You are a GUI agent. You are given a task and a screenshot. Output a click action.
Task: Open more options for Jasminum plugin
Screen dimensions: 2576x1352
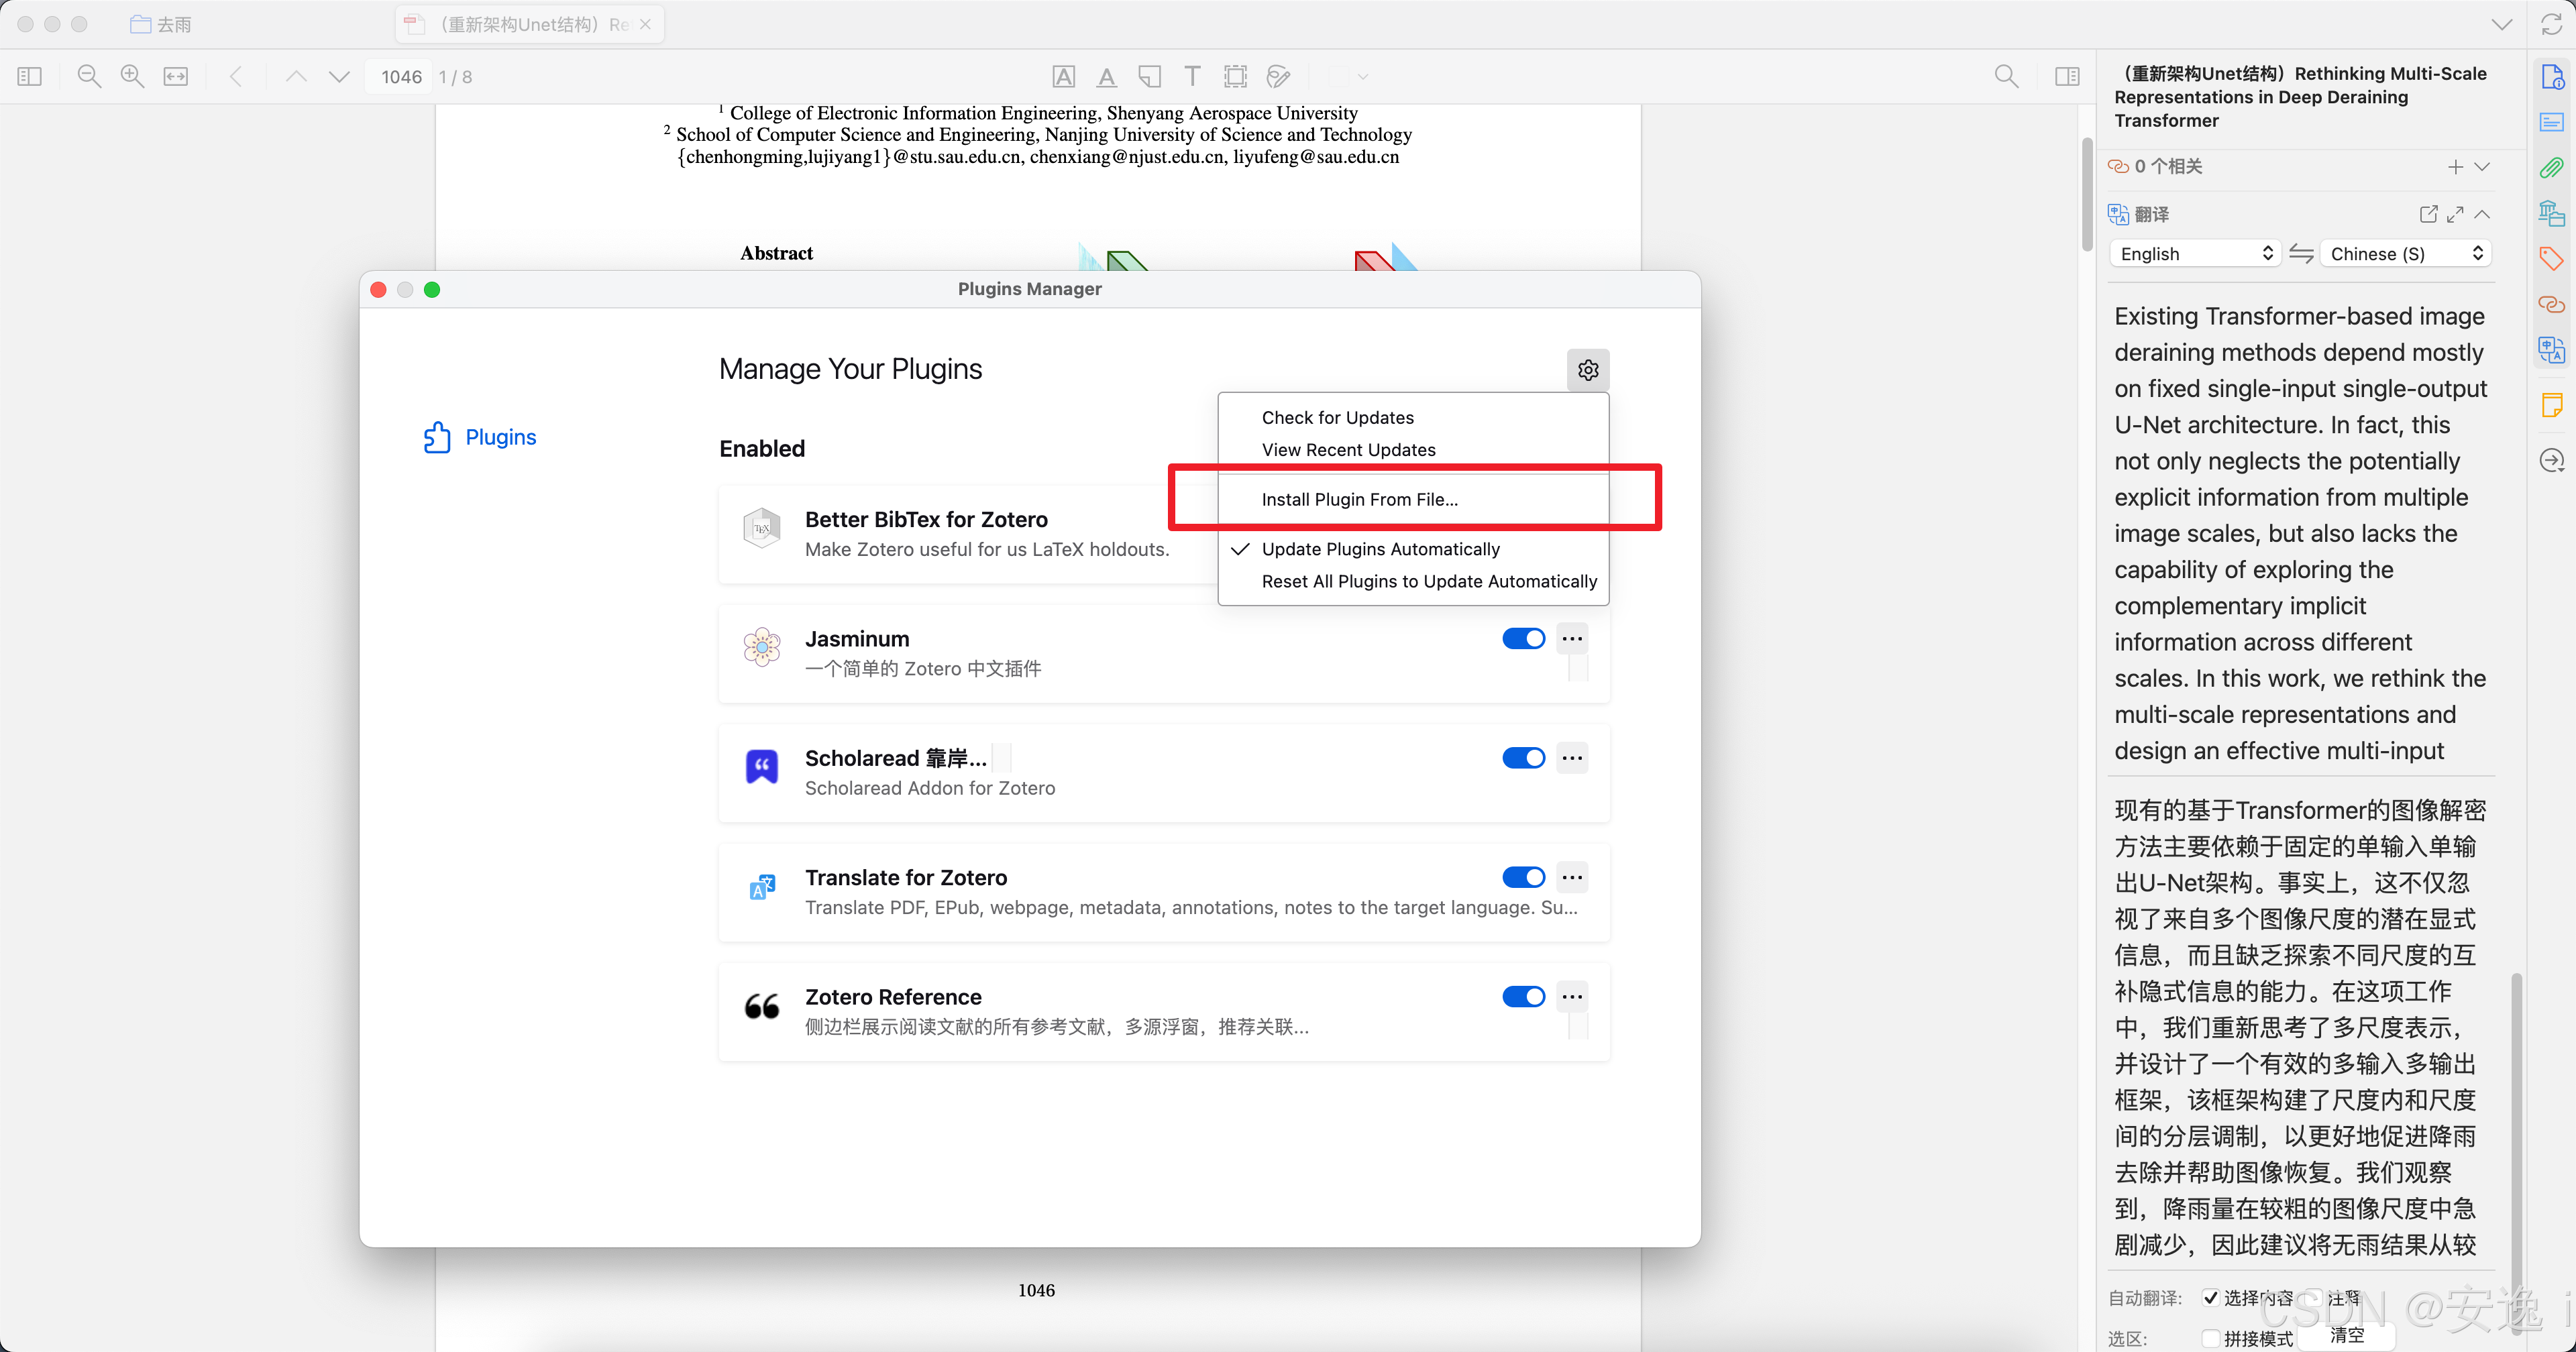tap(1572, 639)
